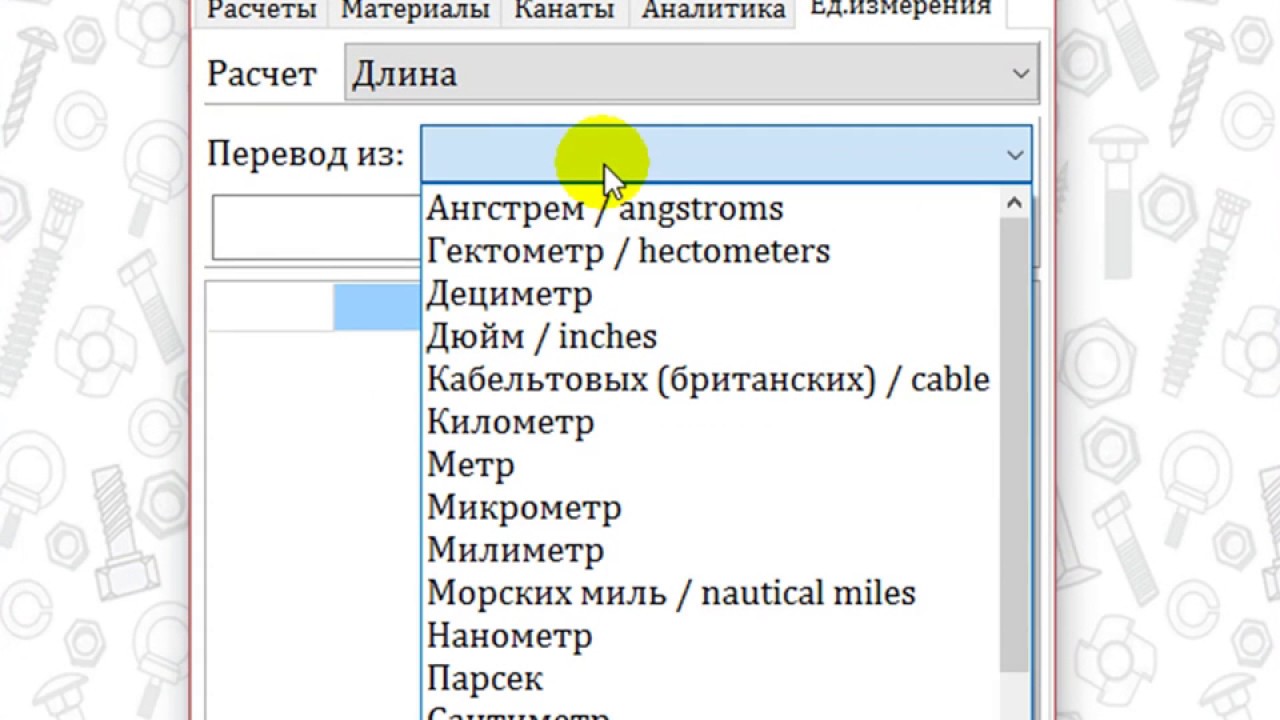Expand the Расчет Длина dropdown
This screenshot has width=1280, height=720.
point(1020,73)
